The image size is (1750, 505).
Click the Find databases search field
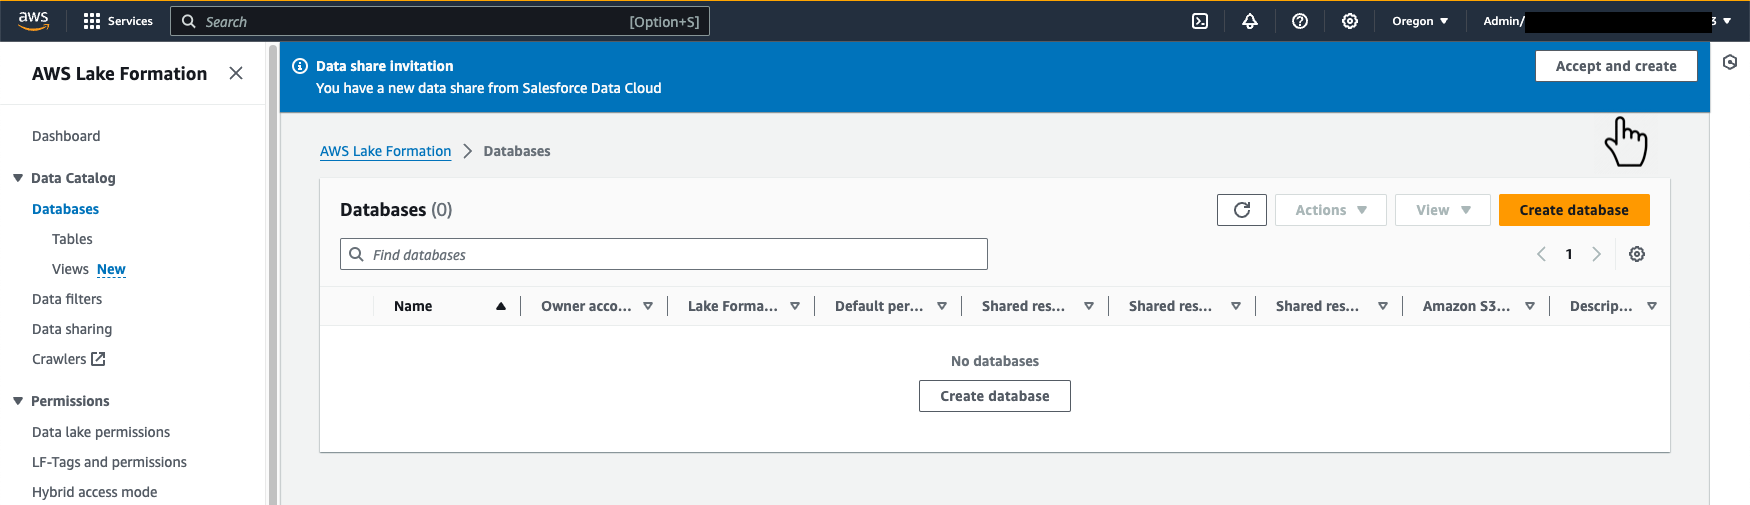(670, 255)
